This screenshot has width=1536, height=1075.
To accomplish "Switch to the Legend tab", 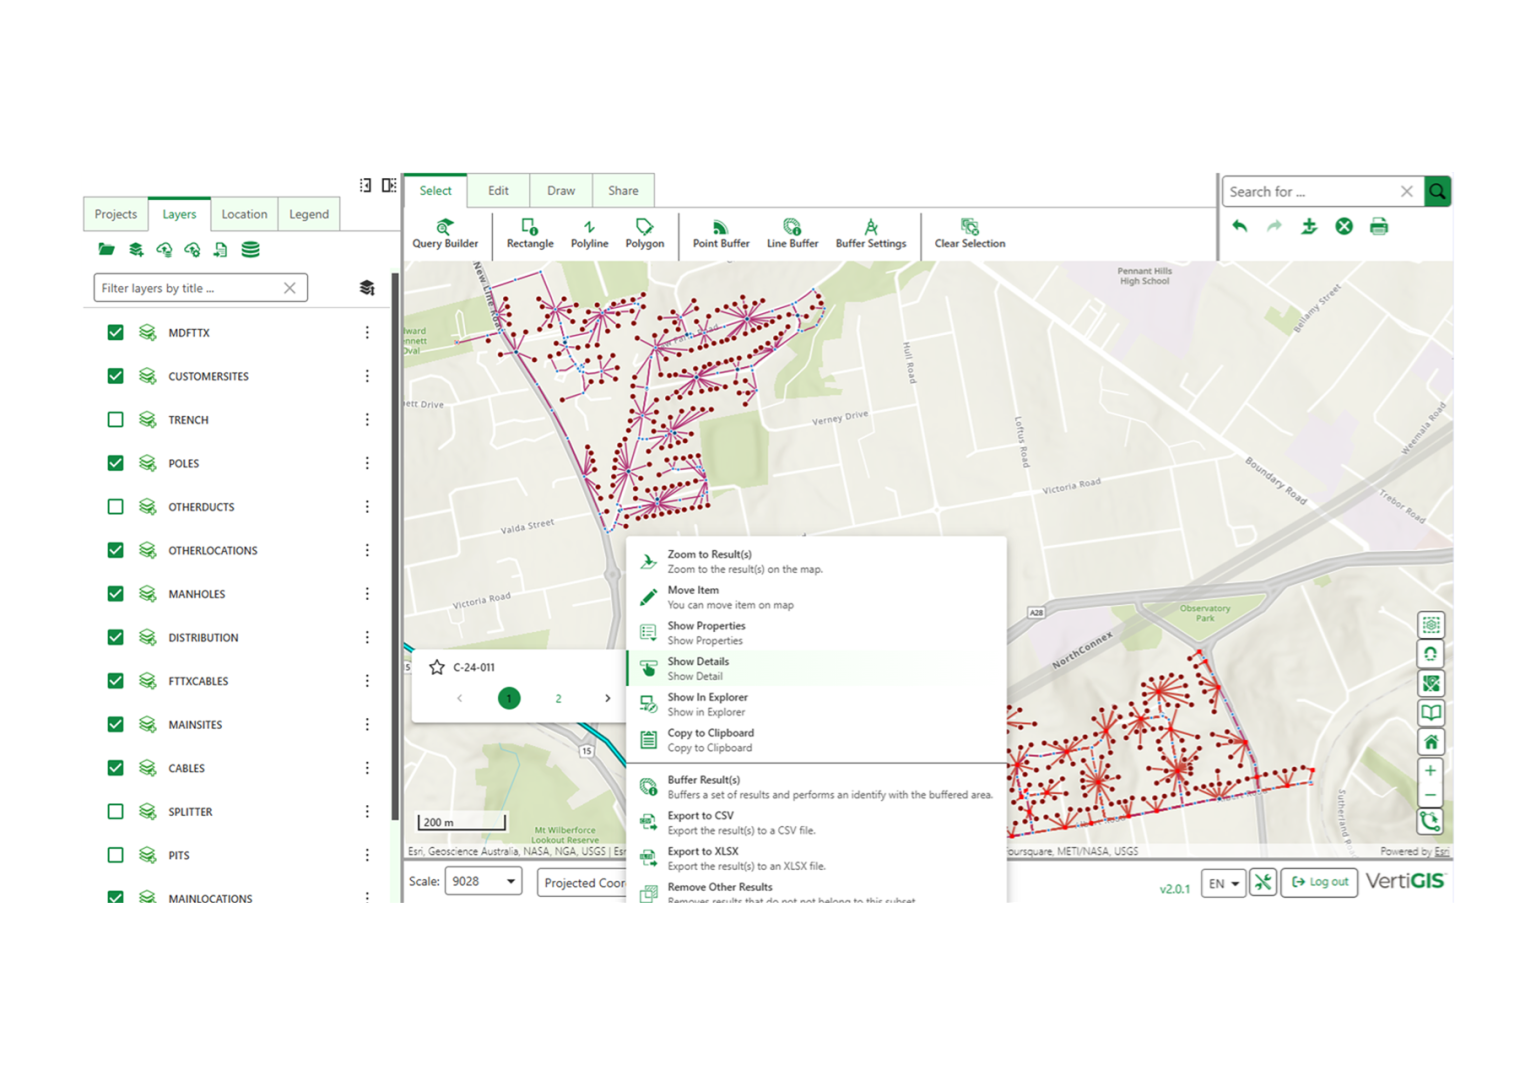I will (x=309, y=214).
